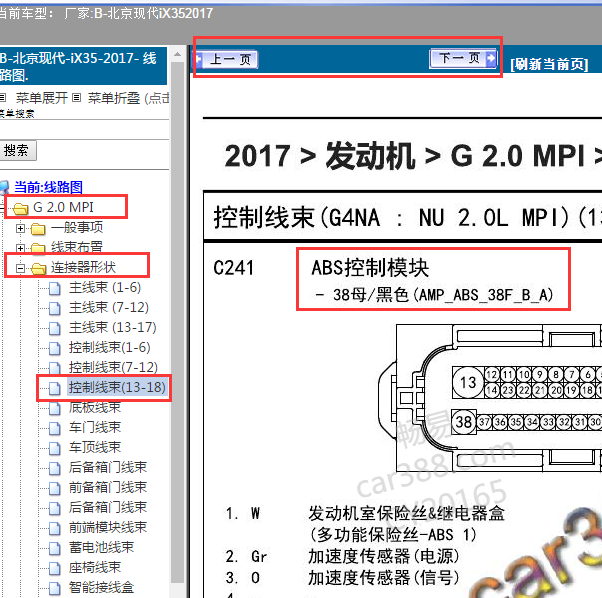602x598 pixels.
Task: Click 菜单折叠 to collapse all menus
Action: 114,98
